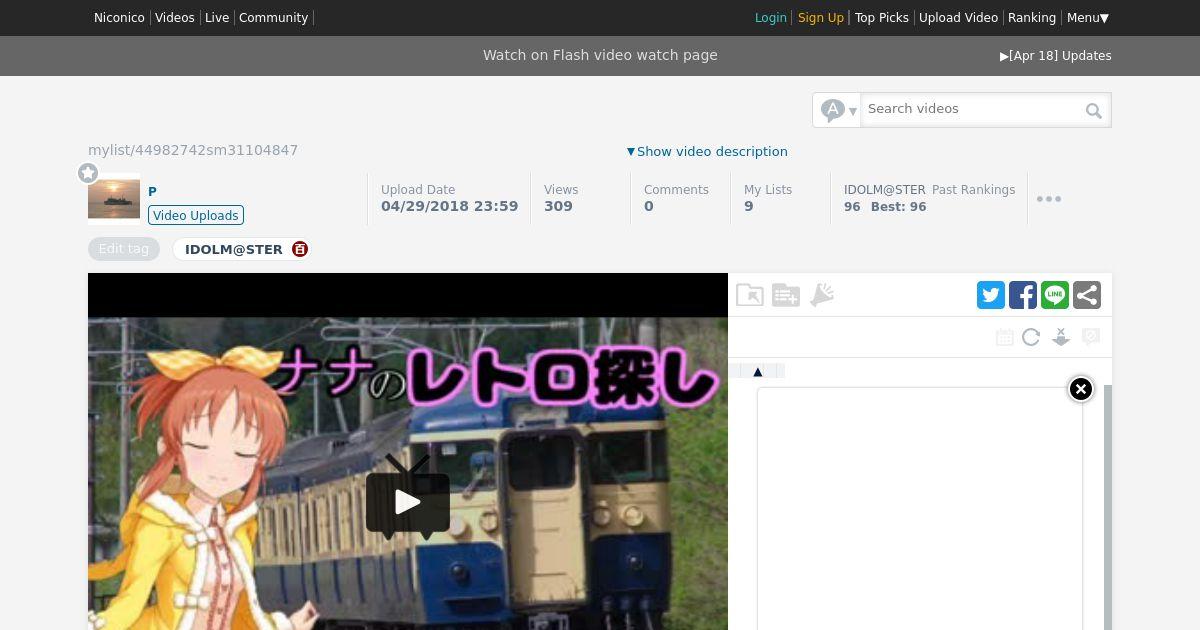1200x630 pixels.
Task: Open the tag dictionary icon beside IDOLM@STER
Action: pos(300,249)
